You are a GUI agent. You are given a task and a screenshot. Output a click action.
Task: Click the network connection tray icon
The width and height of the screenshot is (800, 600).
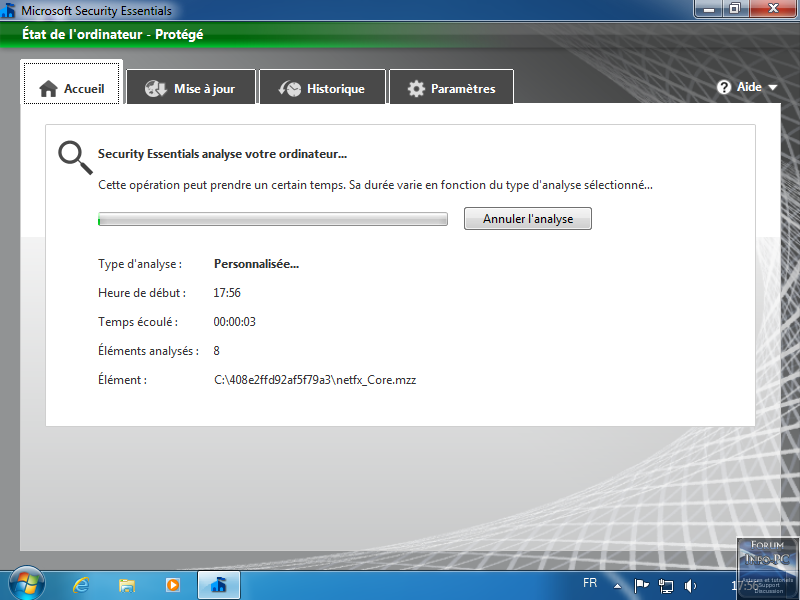(665, 585)
